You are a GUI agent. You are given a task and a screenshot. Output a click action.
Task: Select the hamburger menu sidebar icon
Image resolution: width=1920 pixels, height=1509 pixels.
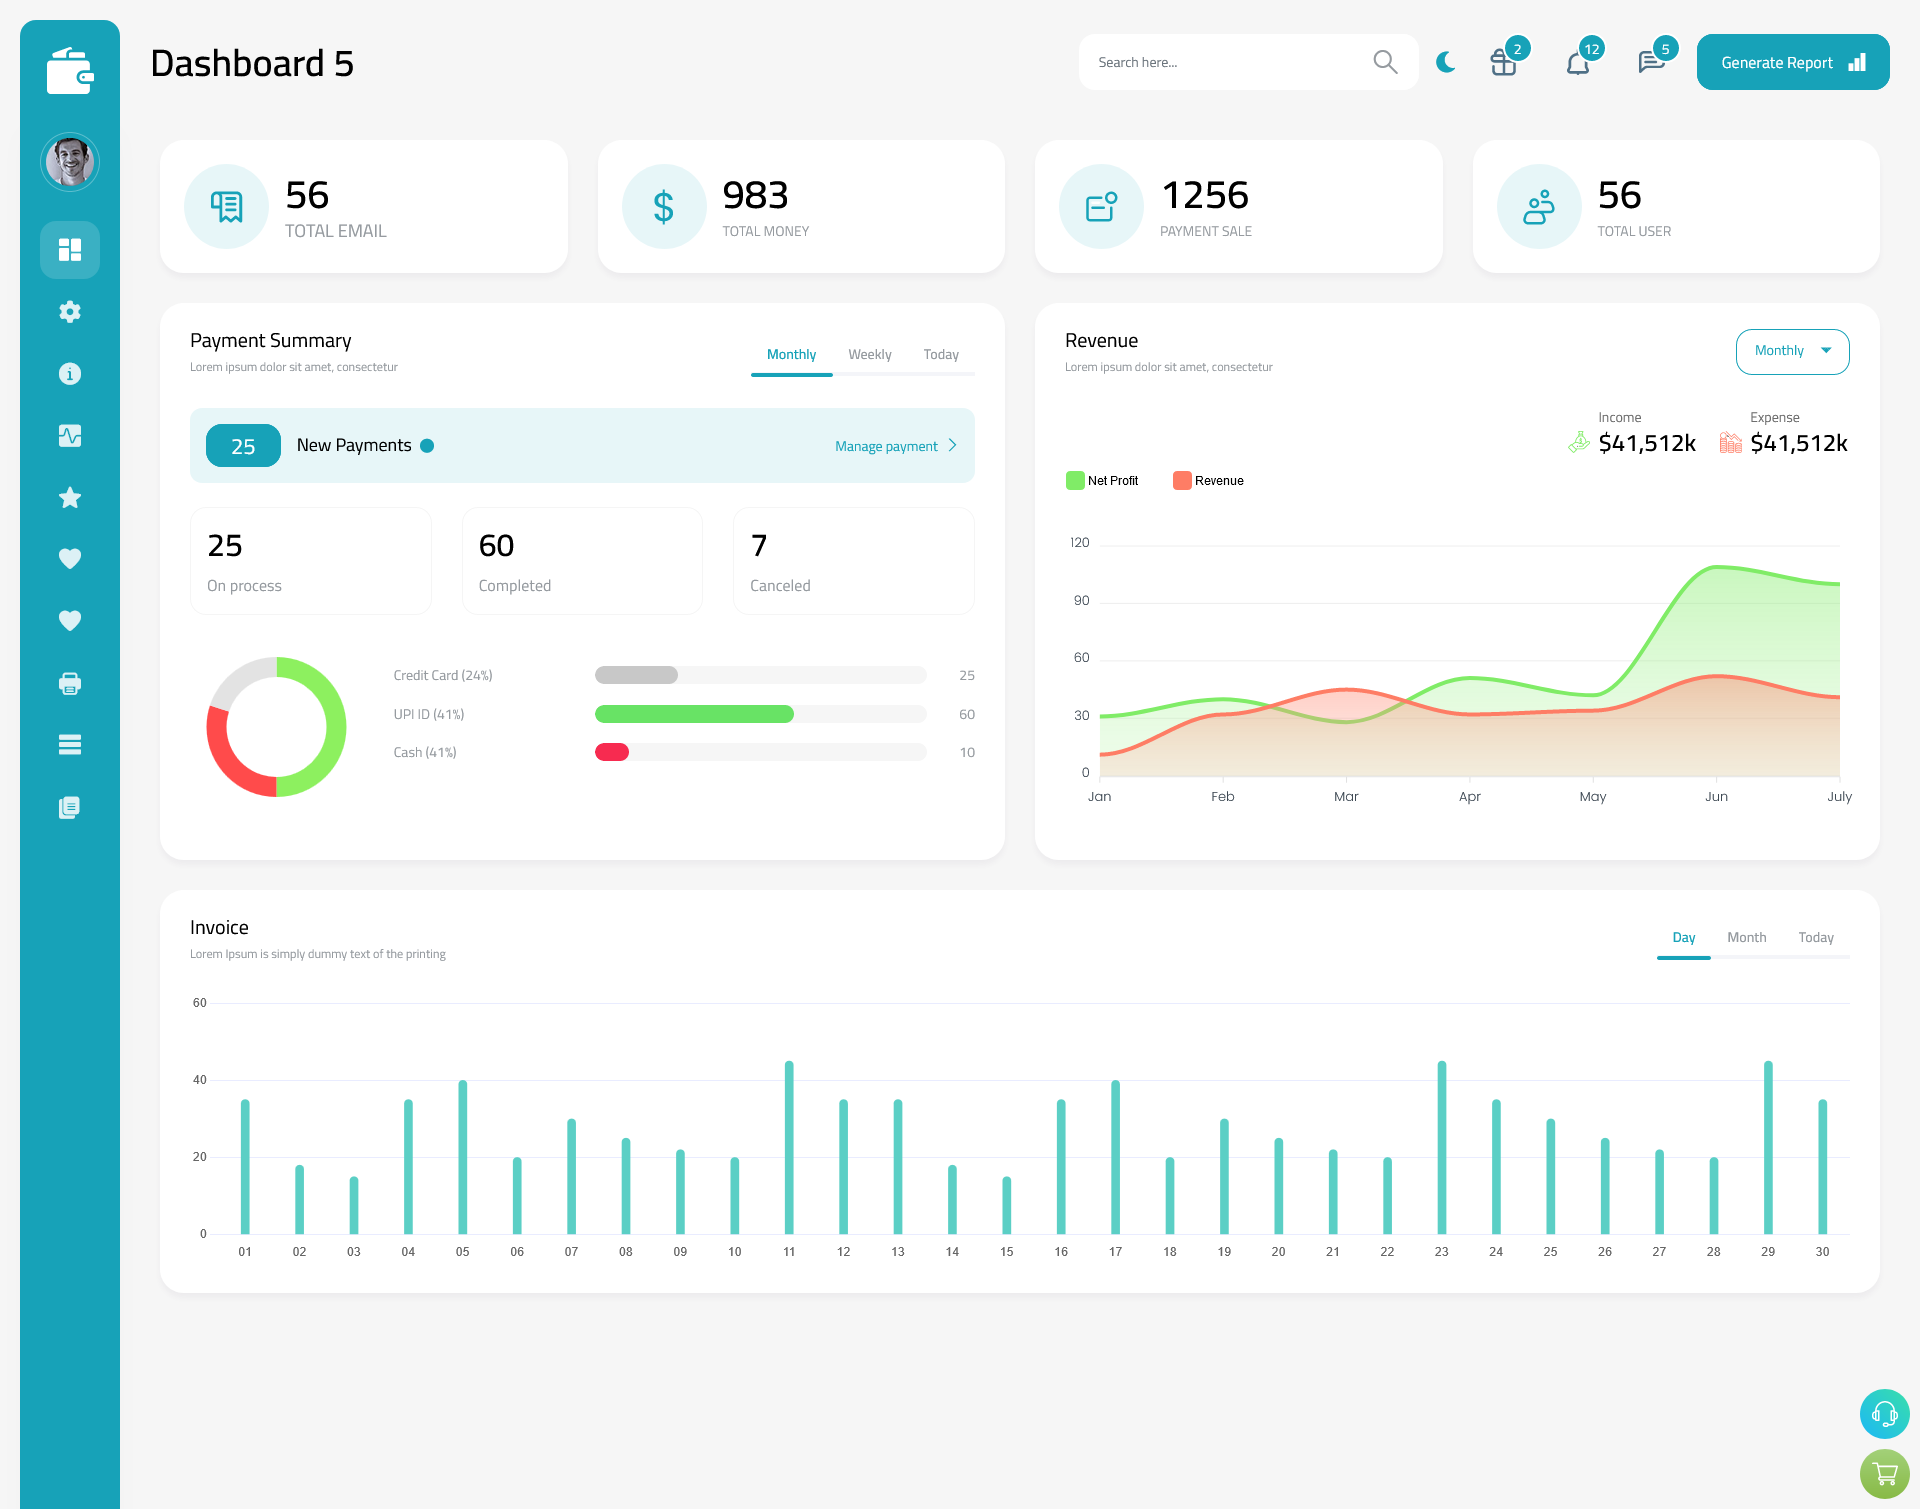tap(69, 745)
